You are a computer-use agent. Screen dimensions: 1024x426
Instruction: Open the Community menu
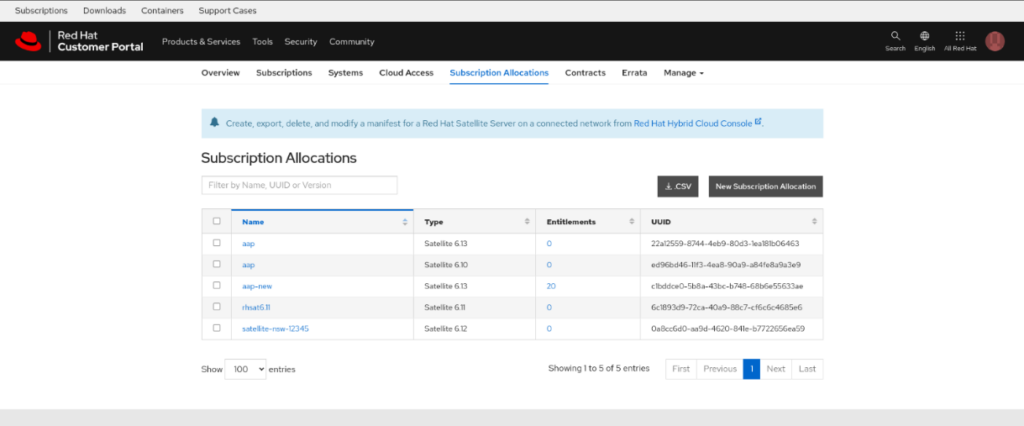pyautogui.click(x=352, y=42)
